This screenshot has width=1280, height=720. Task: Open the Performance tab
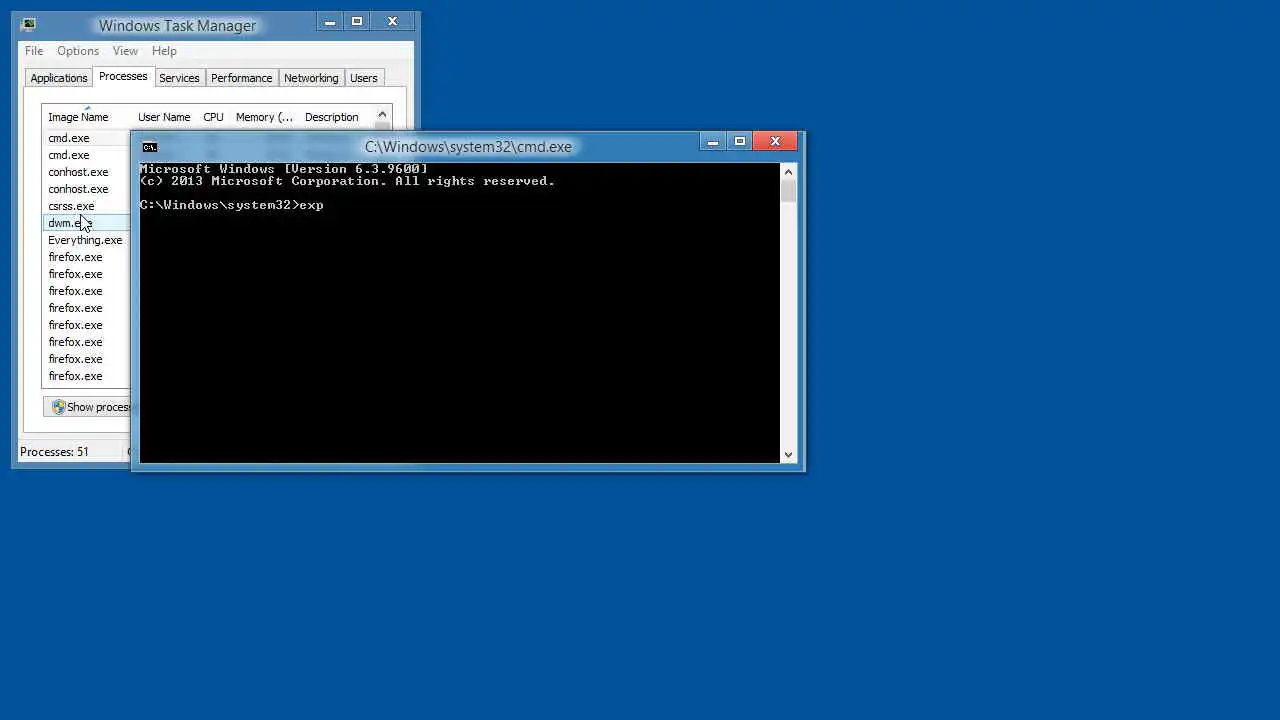(x=241, y=78)
